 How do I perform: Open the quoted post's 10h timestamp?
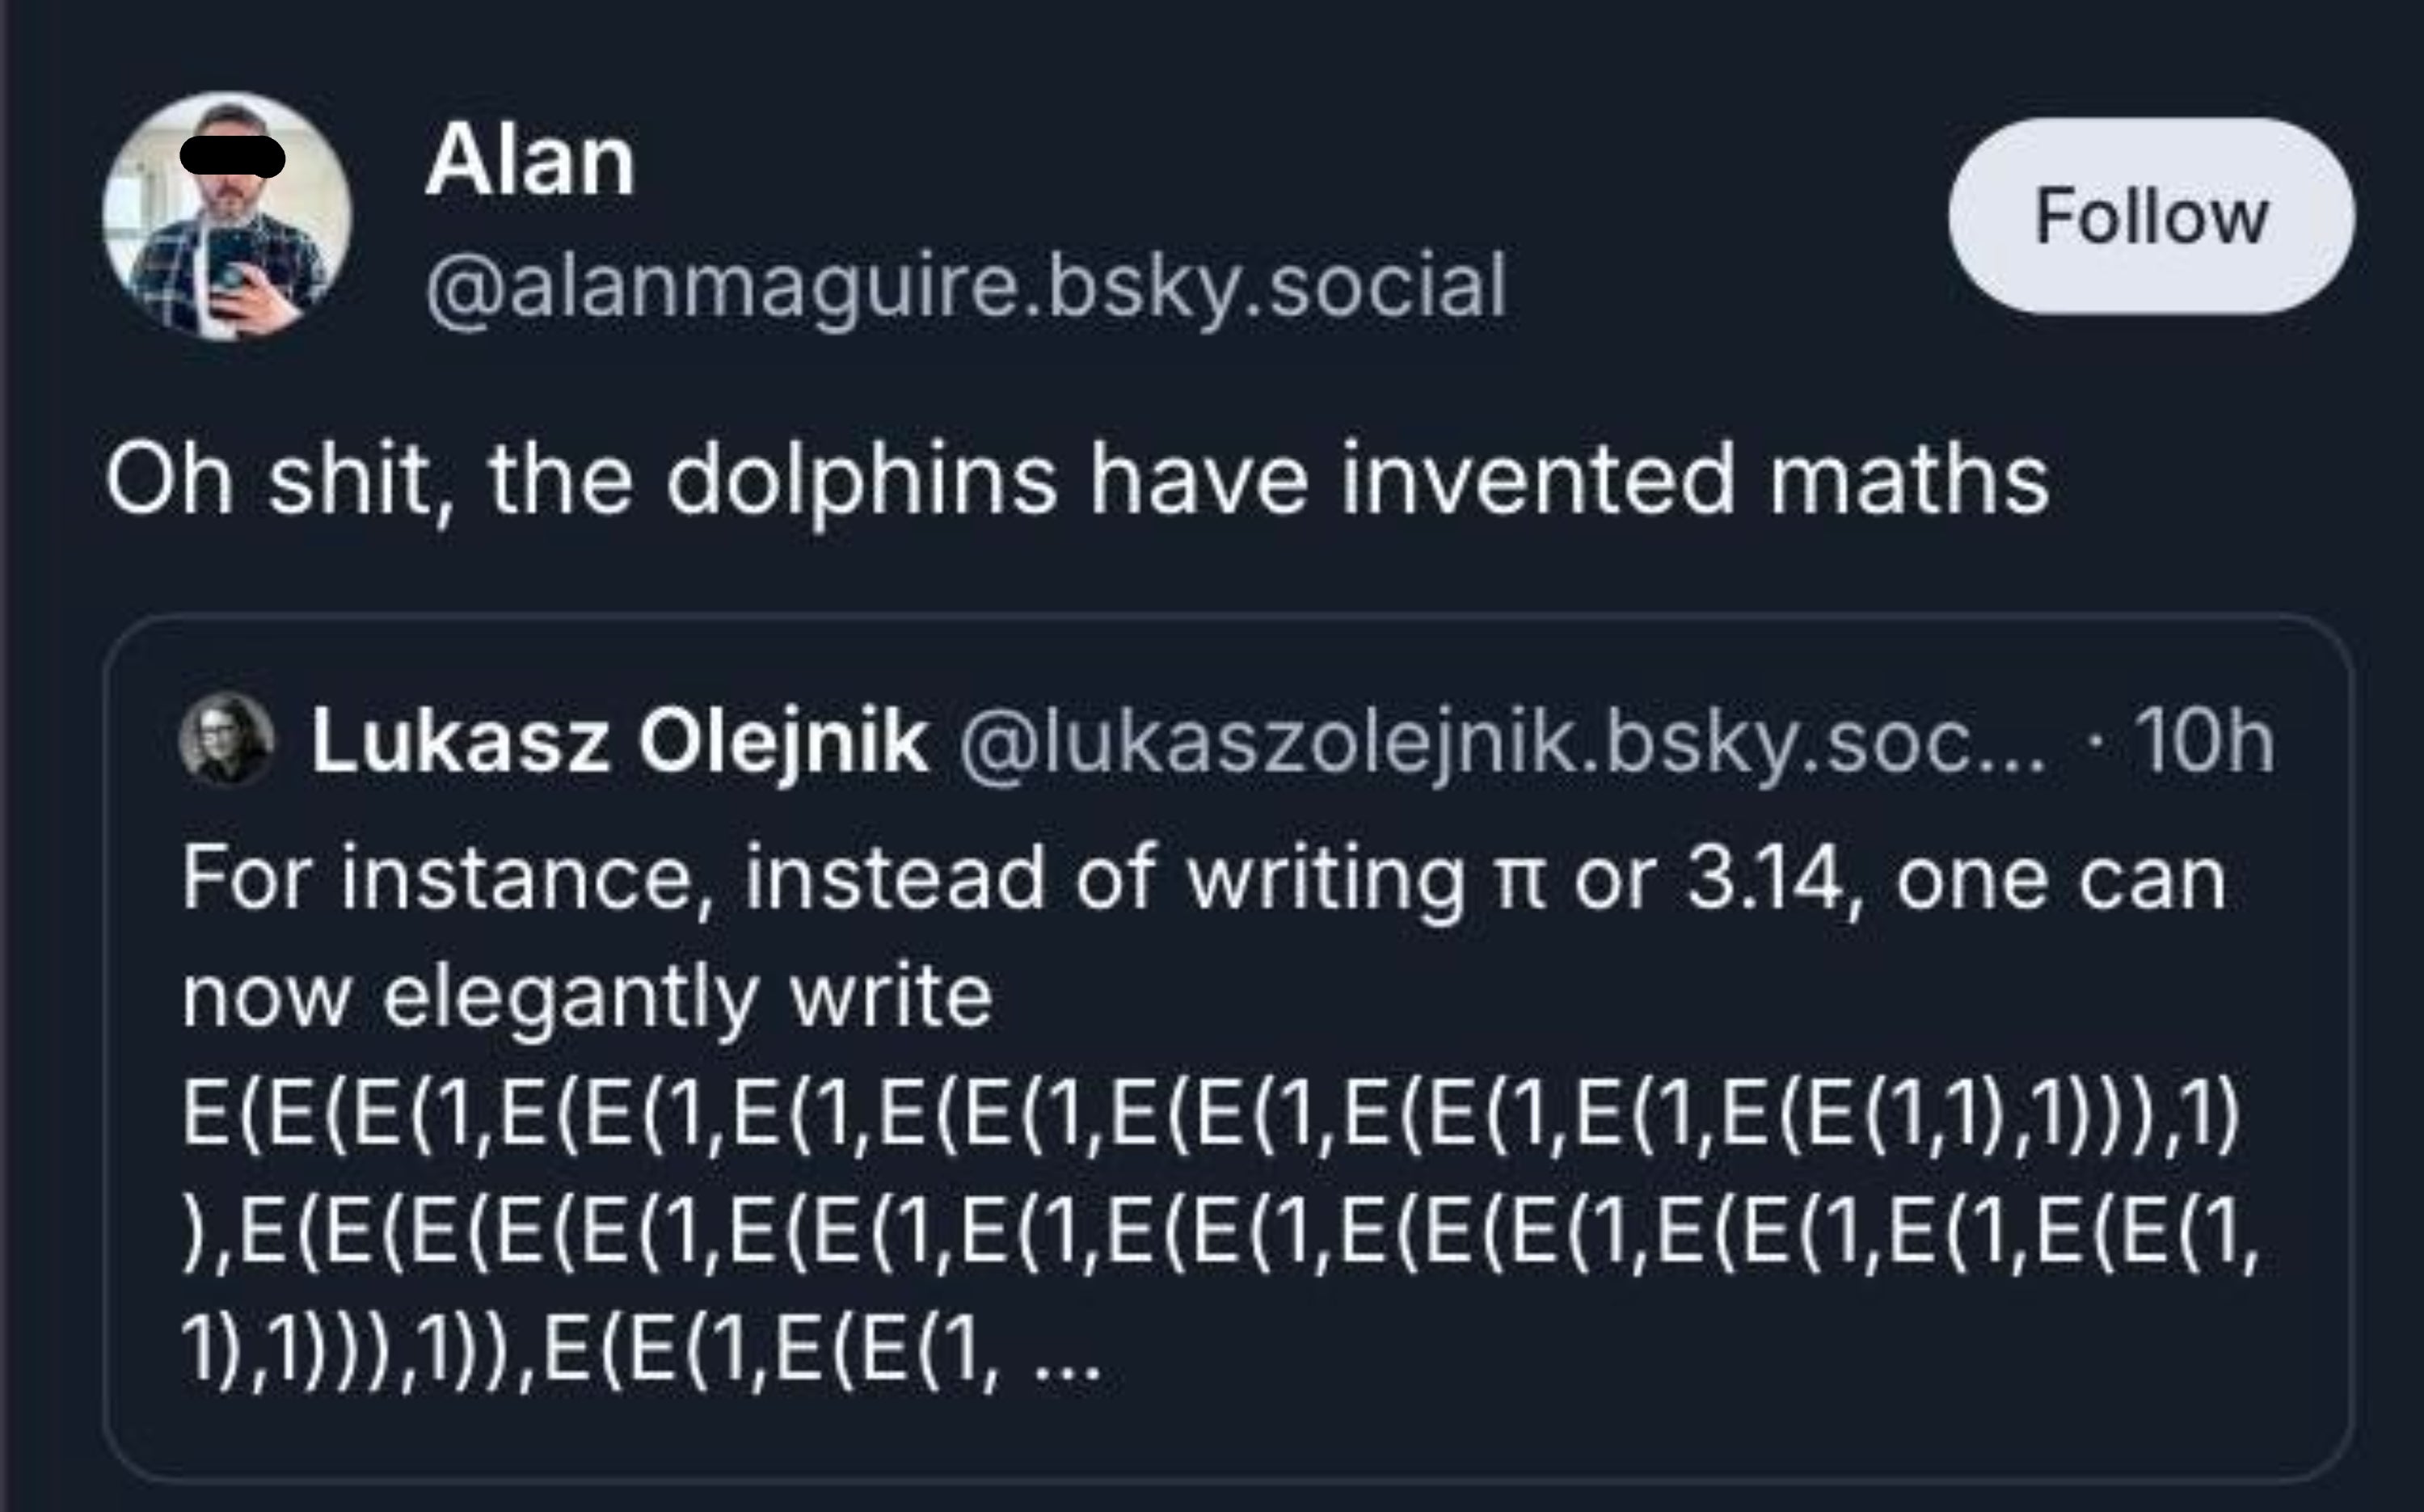tap(2204, 742)
